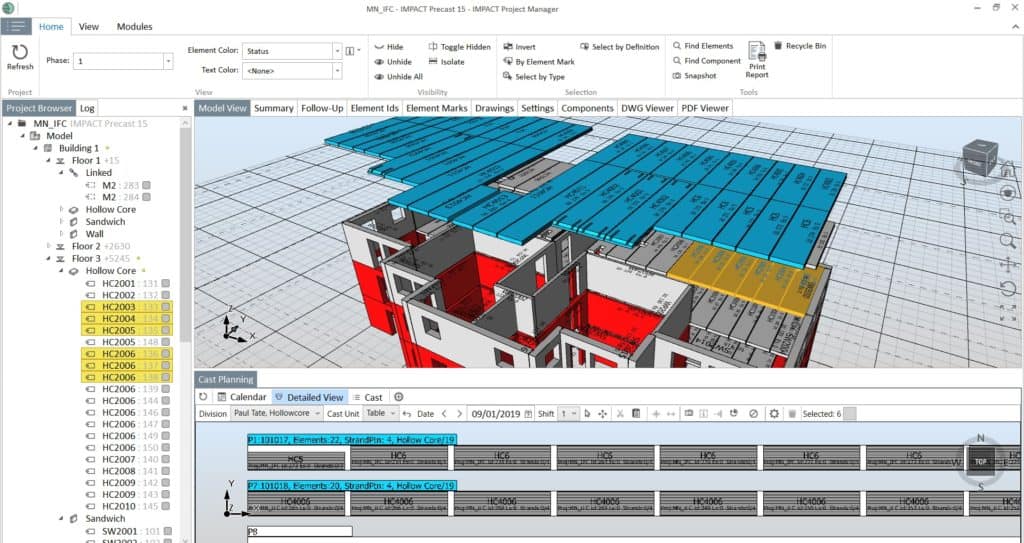1024x543 pixels.
Task: Click the status box next to M2 : 283
Action: click(147, 185)
